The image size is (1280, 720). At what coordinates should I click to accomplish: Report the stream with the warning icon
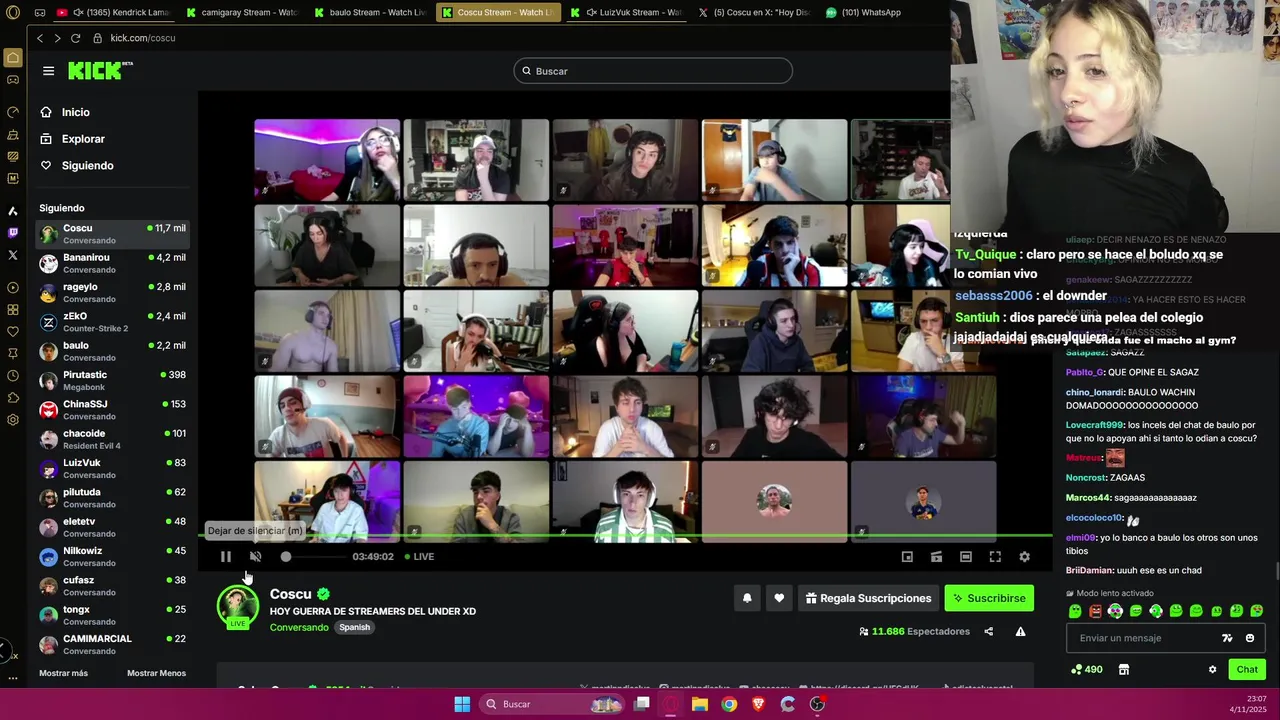(x=1020, y=632)
